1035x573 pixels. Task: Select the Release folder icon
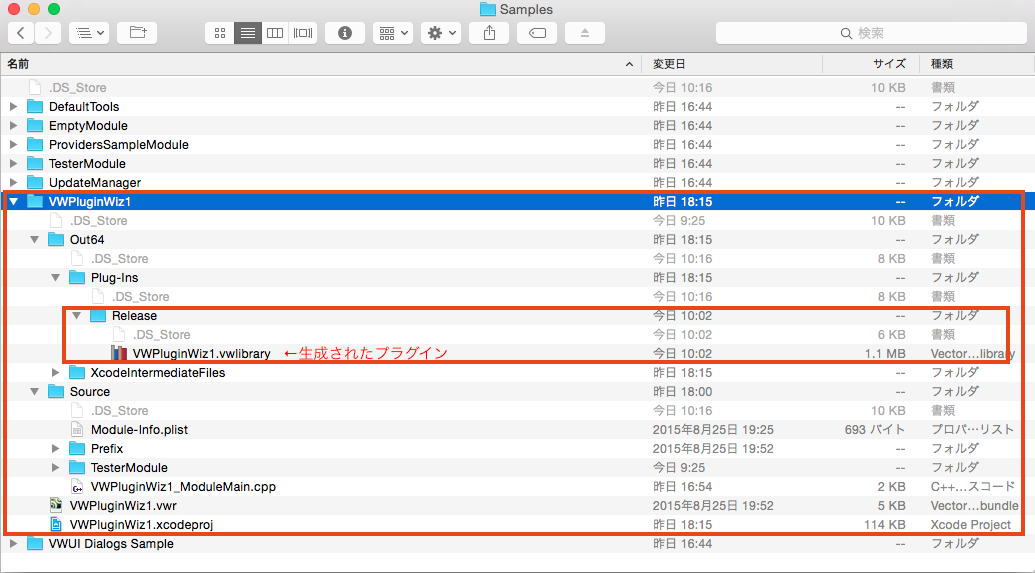[x=98, y=316]
